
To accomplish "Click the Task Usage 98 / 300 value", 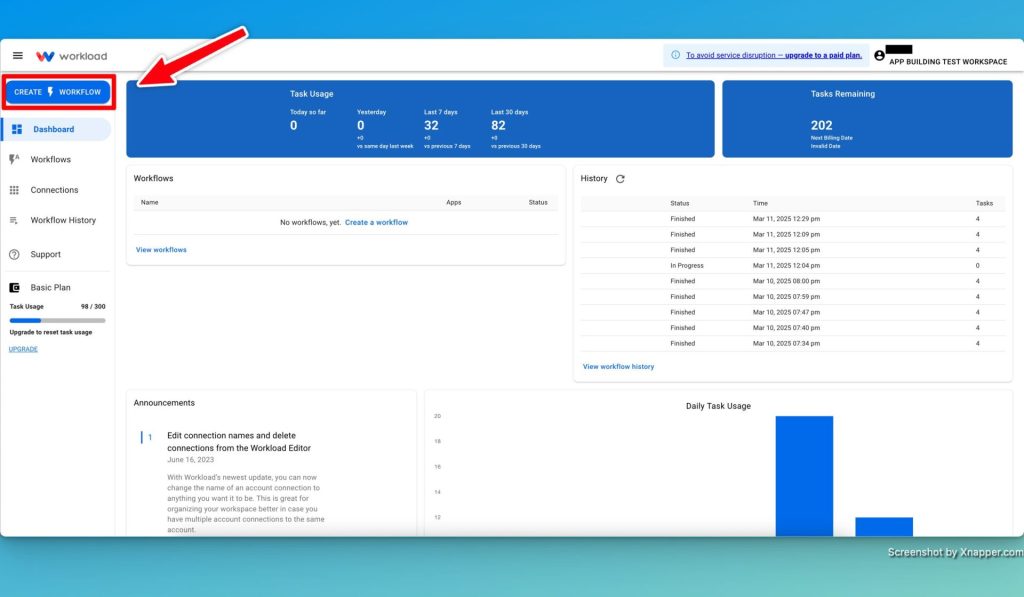I will [93, 306].
